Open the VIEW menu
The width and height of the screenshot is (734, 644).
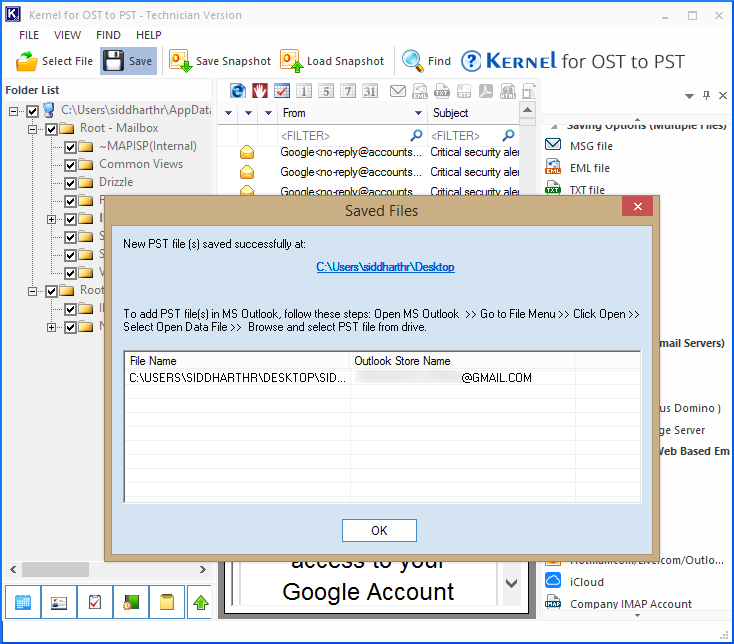[67, 35]
